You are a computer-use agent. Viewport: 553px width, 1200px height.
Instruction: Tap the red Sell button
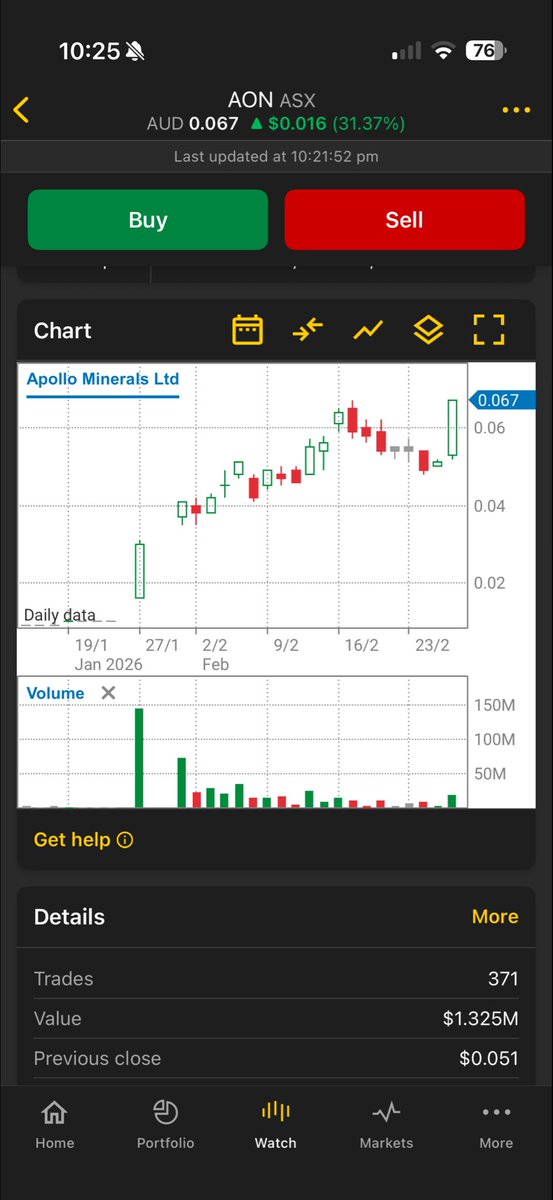(x=405, y=220)
